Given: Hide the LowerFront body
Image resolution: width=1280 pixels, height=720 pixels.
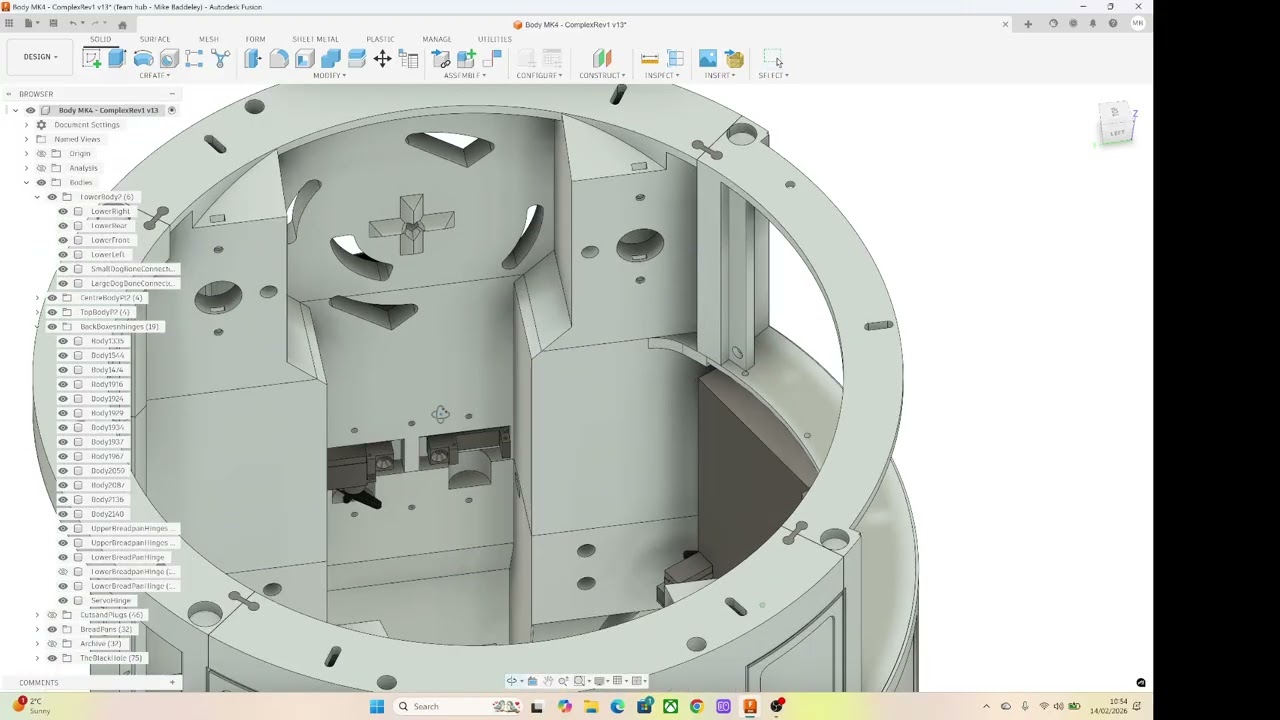Looking at the screenshot, I should [63, 240].
